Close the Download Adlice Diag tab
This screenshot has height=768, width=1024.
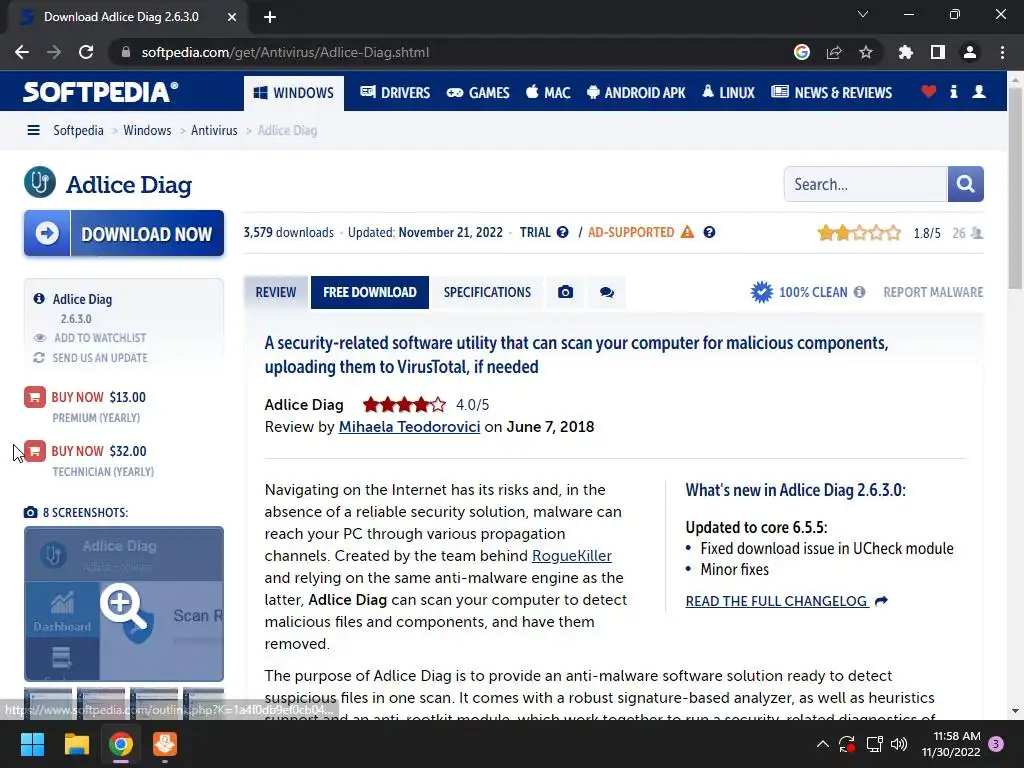(232, 17)
